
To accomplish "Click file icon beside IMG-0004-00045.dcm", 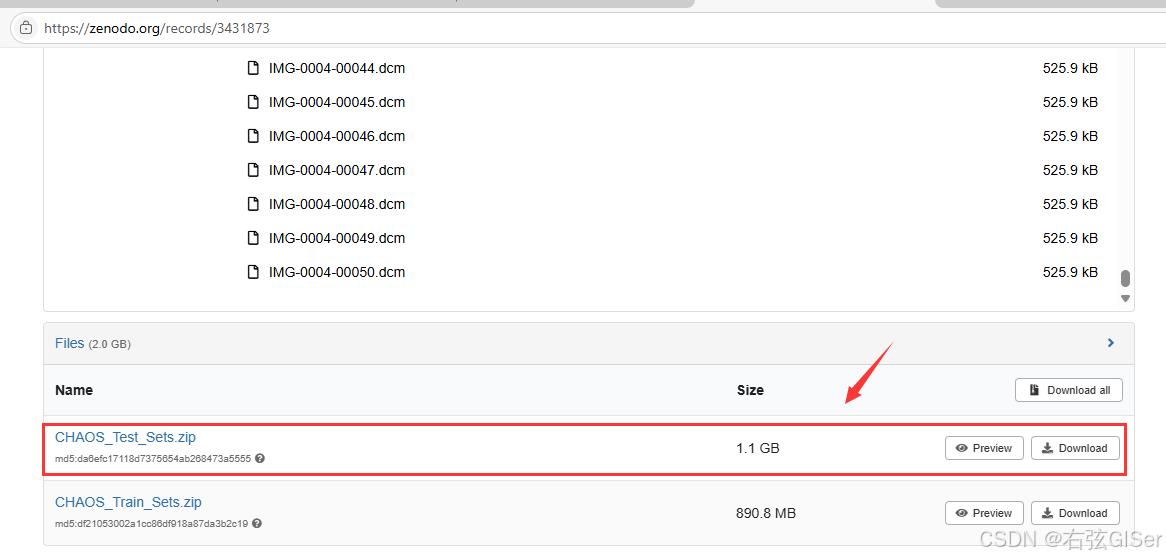I will pyautogui.click(x=254, y=102).
